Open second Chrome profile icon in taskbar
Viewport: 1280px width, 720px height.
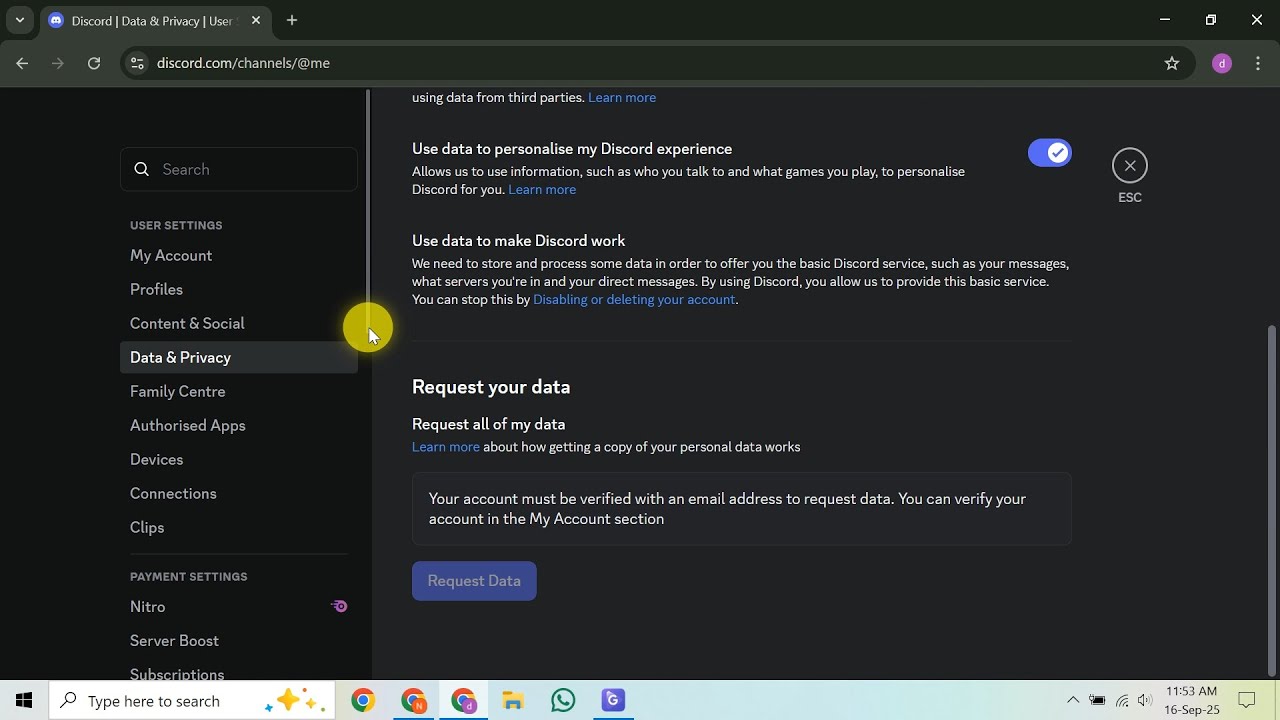413,701
